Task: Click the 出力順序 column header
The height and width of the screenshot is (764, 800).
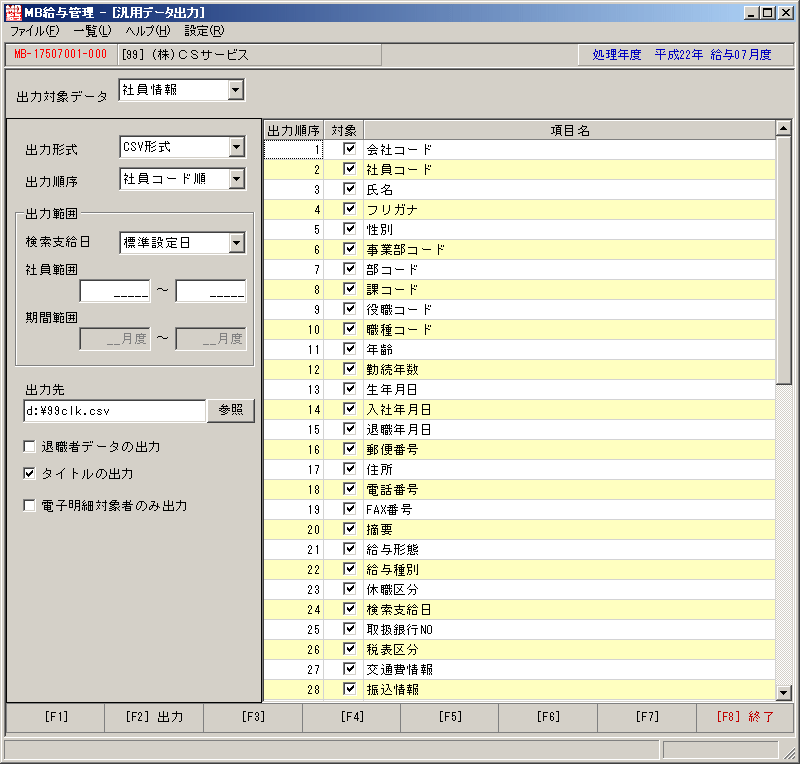Action: pos(293,131)
